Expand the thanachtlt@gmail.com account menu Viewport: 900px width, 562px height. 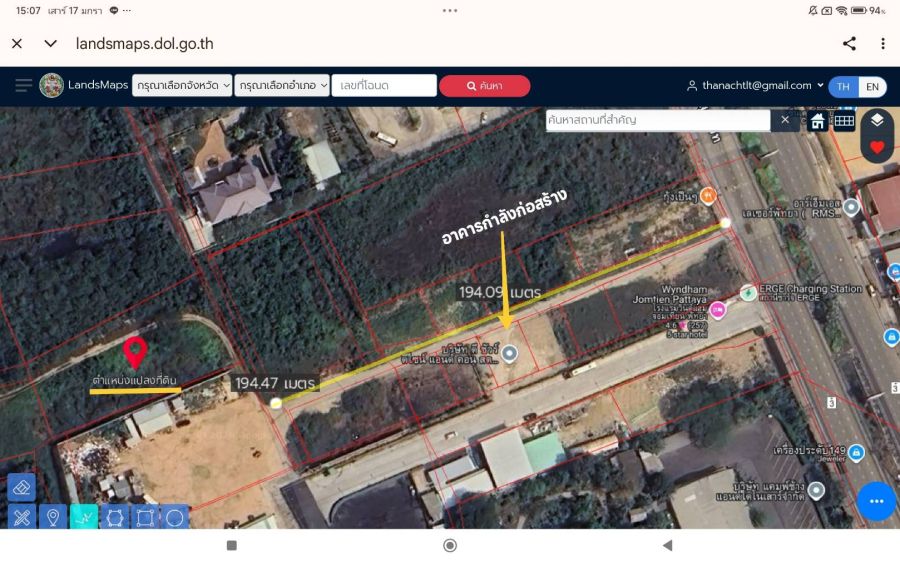coord(755,86)
